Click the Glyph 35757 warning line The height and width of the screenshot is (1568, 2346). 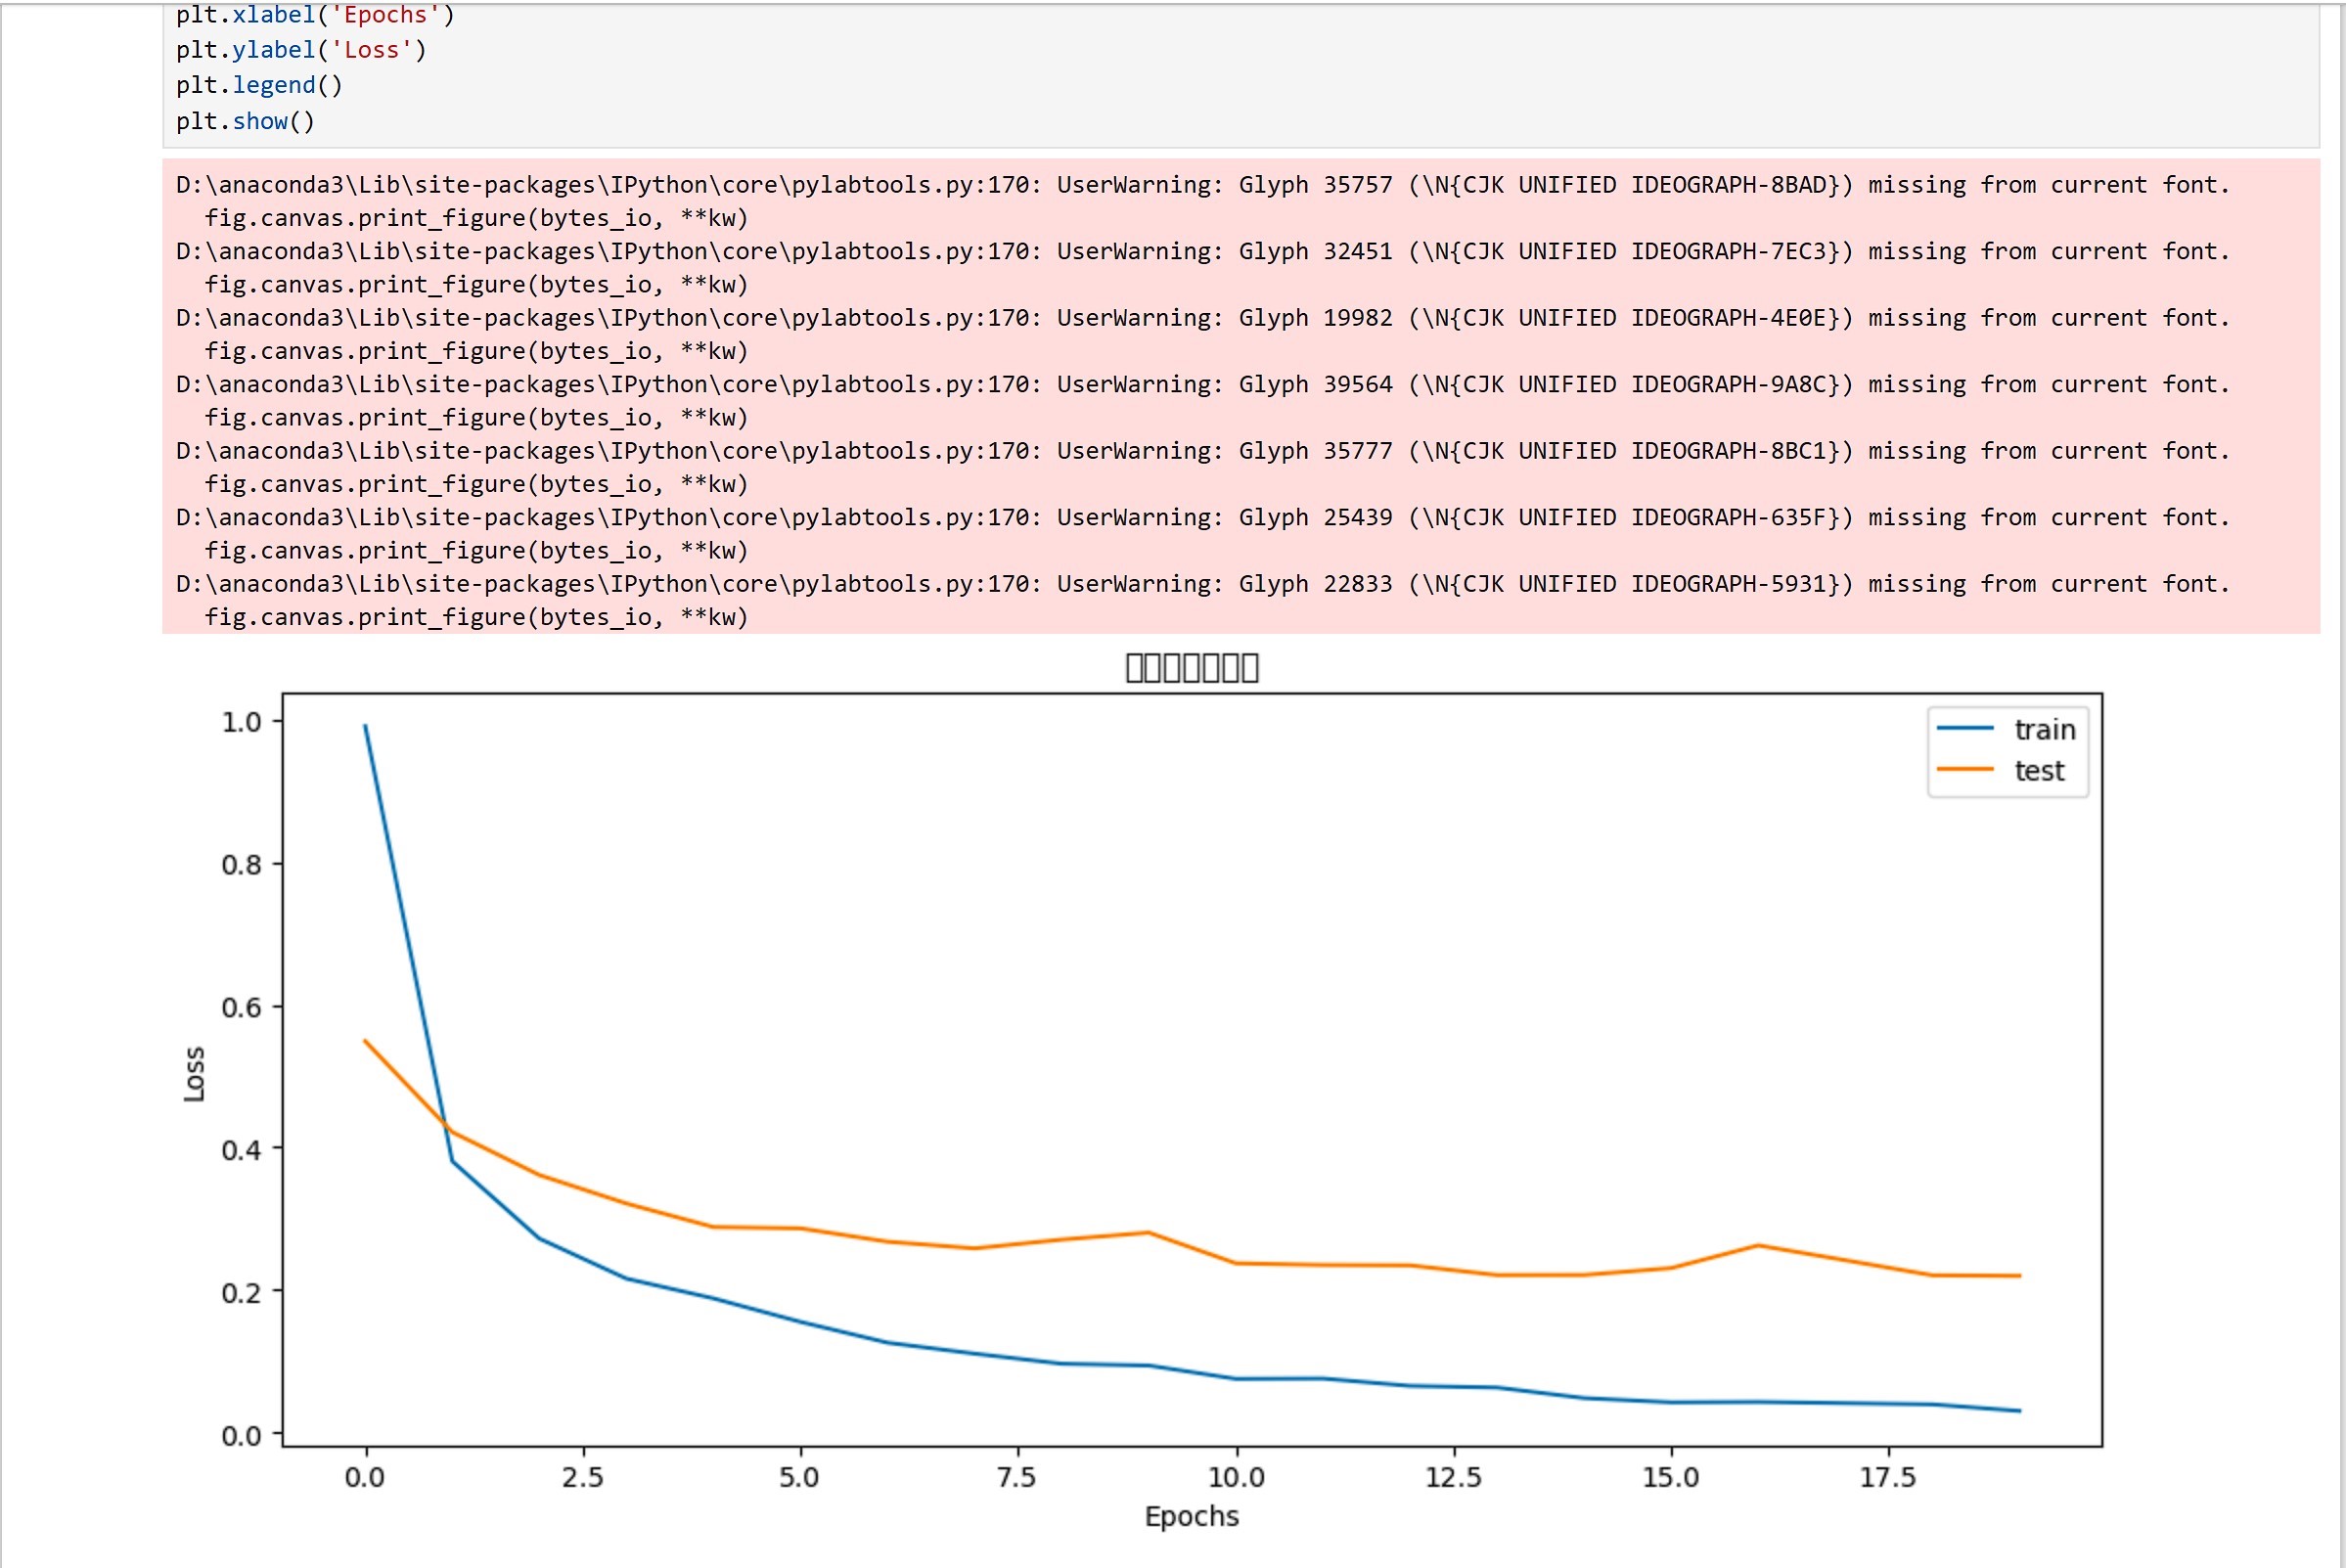coord(1314,185)
